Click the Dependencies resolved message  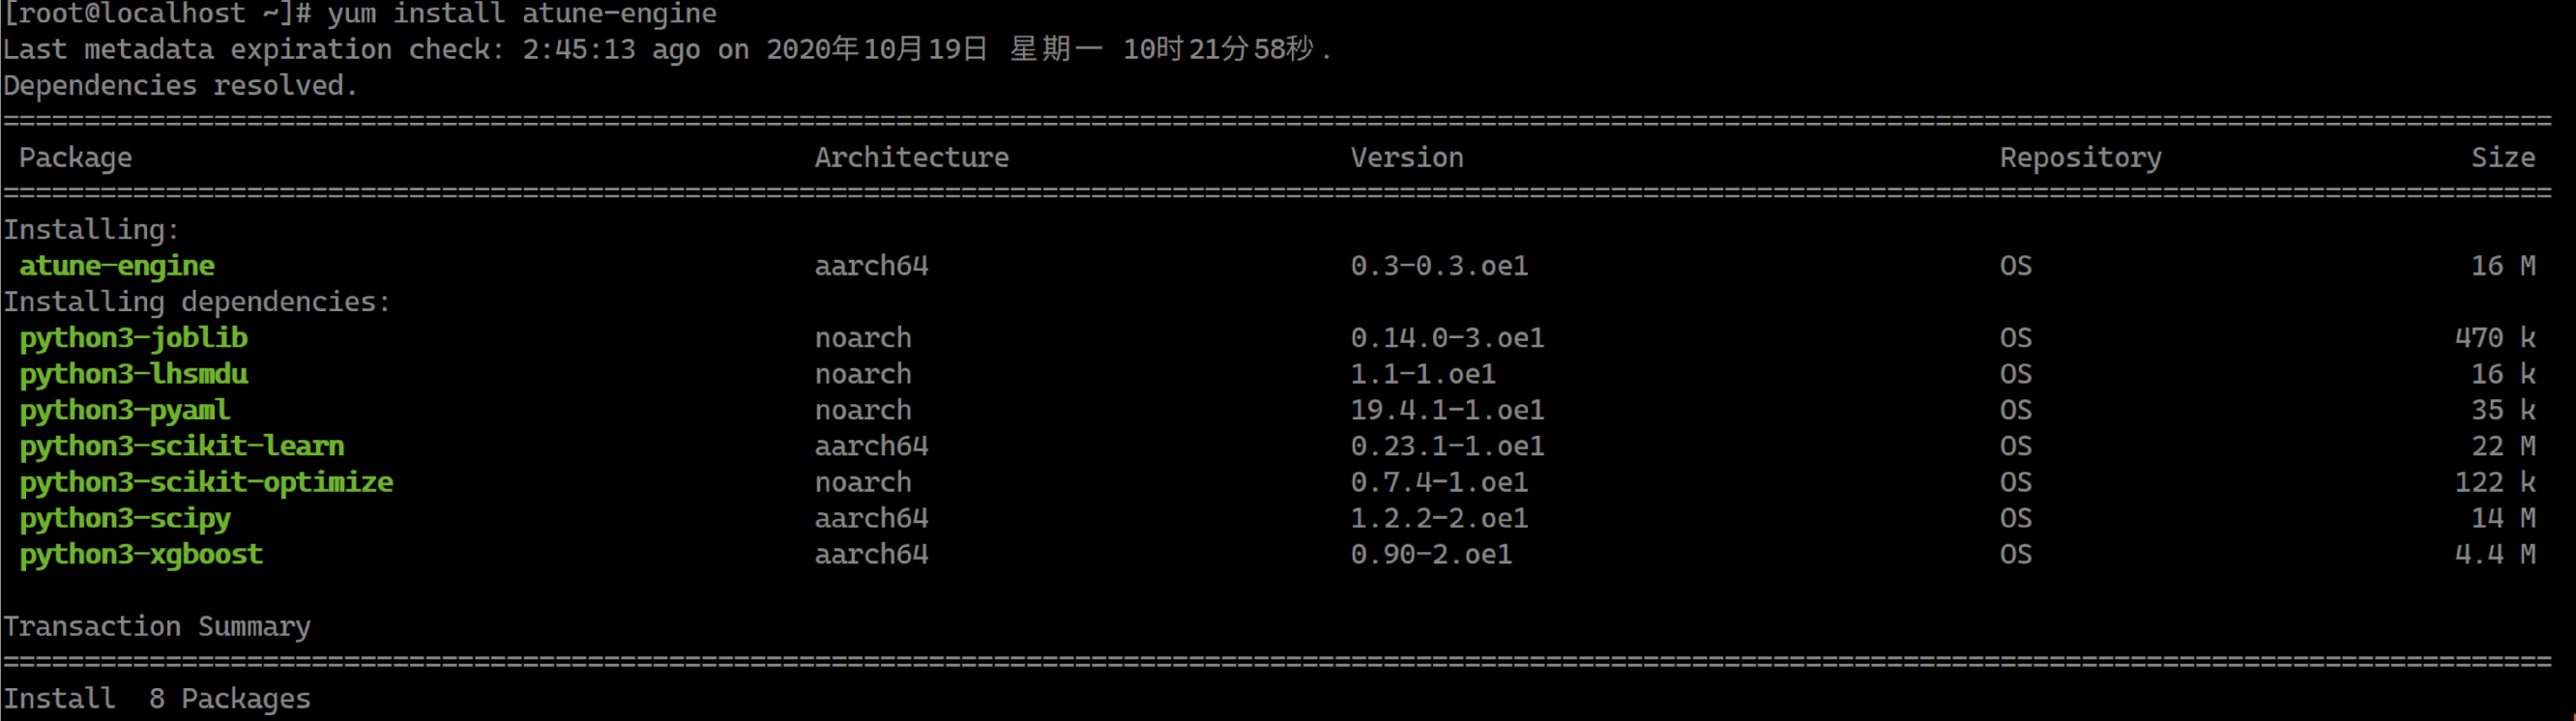tap(180, 86)
